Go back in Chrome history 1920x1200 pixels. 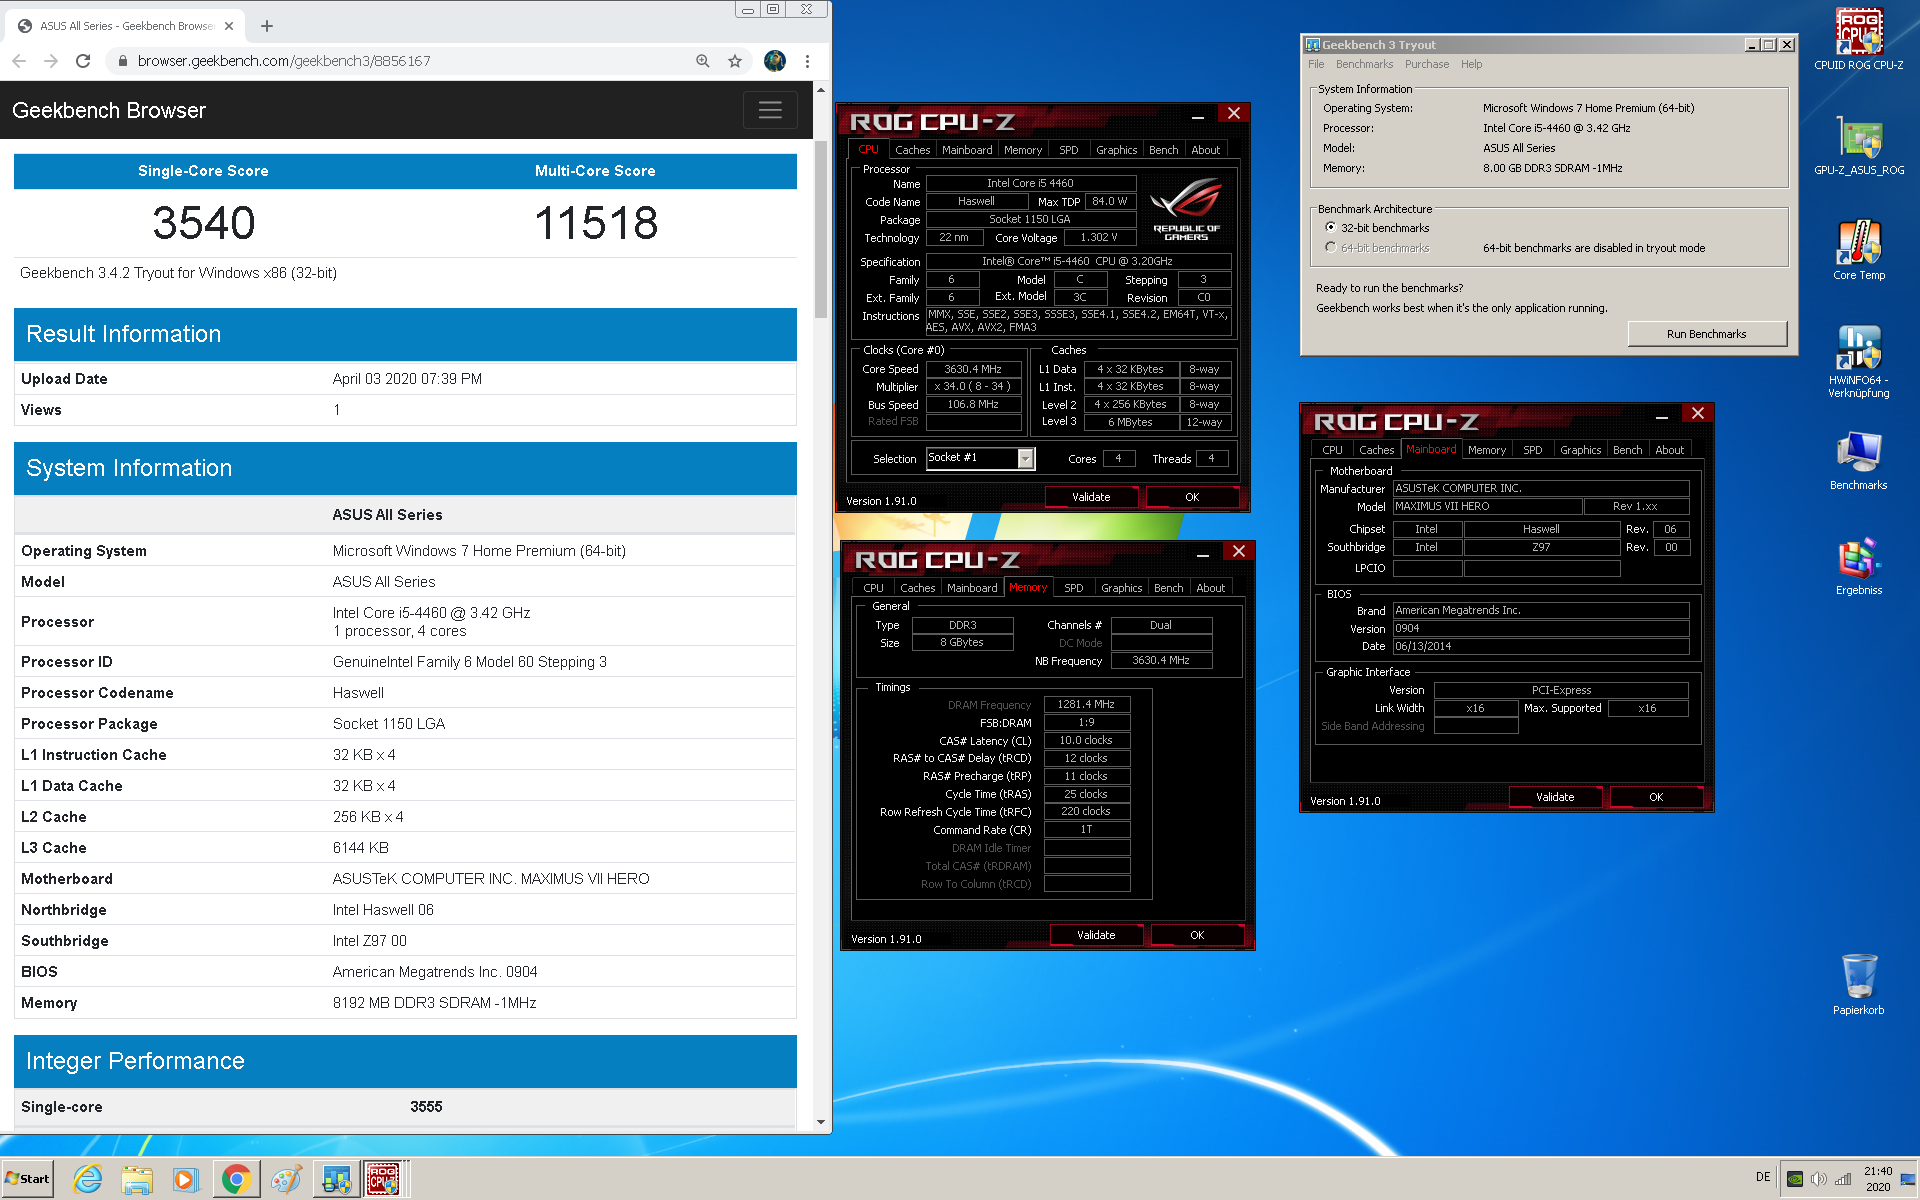19,61
